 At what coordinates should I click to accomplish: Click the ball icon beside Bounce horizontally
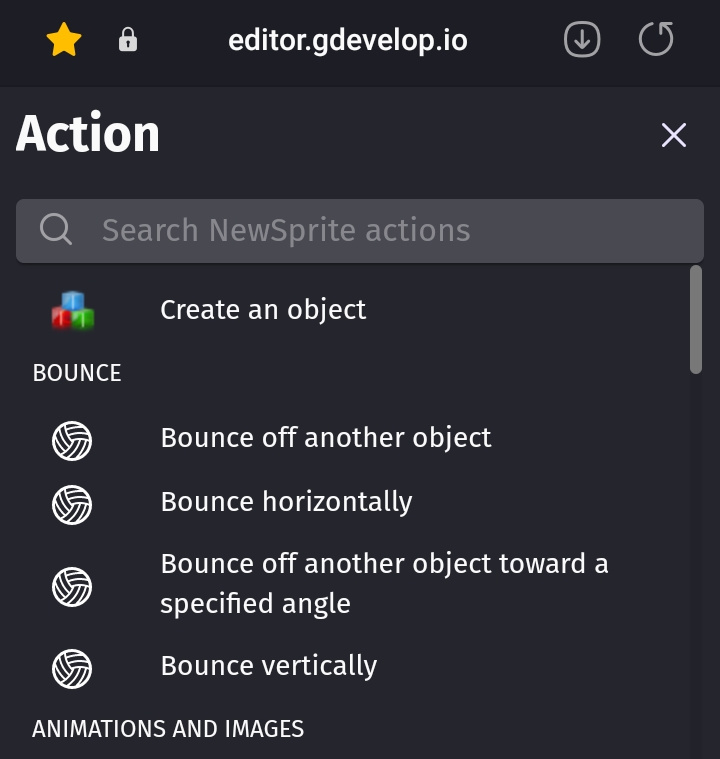(x=72, y=504)
